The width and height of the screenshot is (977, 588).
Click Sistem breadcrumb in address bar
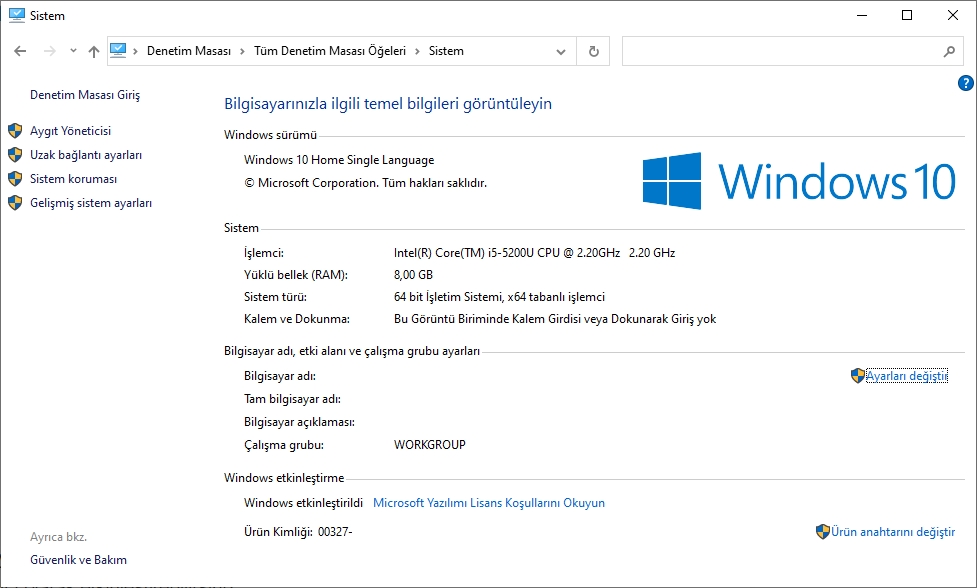[x=446, y=51]
